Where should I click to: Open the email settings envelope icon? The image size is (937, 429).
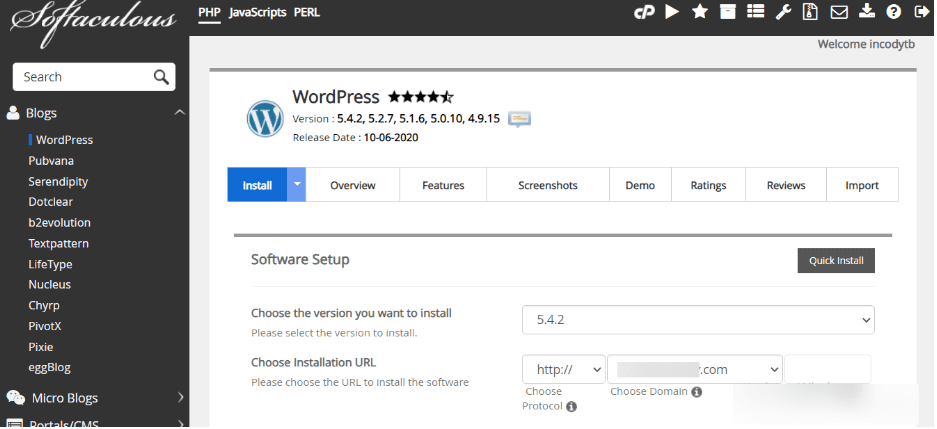[839, 12]
